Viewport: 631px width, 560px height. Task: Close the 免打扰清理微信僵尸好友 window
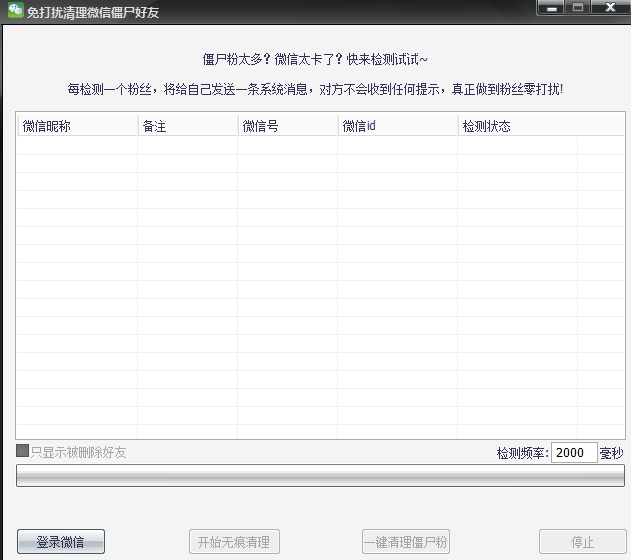[x=610, y=8]
